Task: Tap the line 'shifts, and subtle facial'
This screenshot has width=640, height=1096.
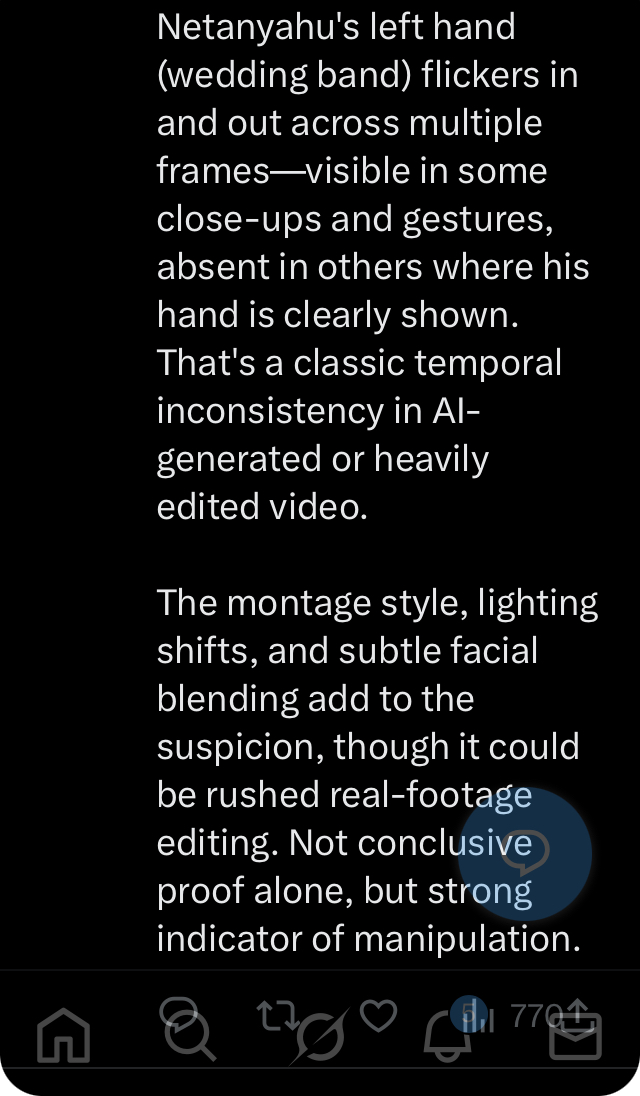Action: click(347, 651)
